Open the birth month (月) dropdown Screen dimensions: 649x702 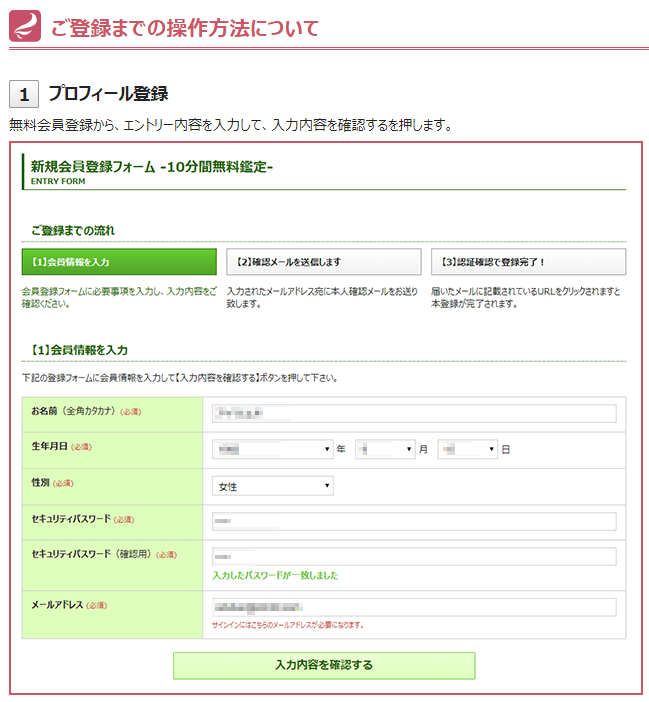tap(384, 450)
